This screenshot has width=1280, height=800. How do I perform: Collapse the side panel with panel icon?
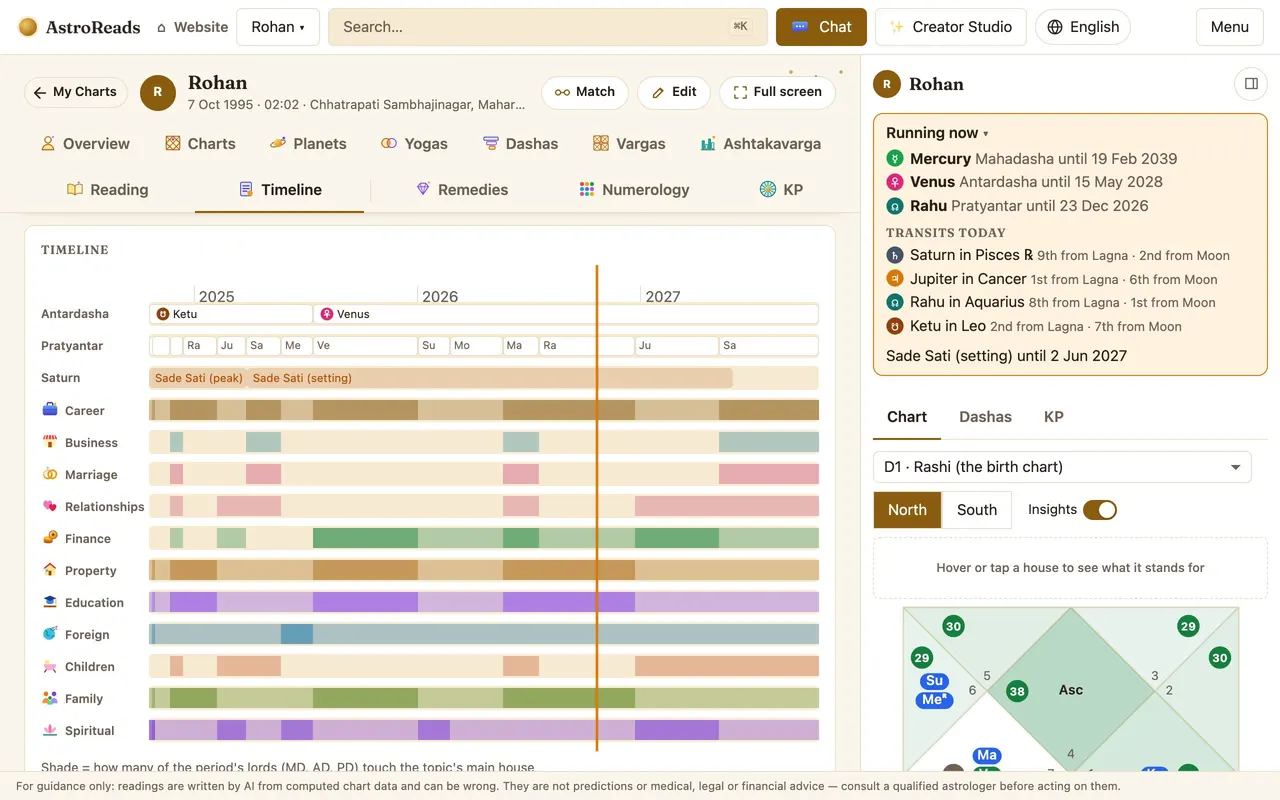pyautogui.click(x=1251, y=84)
